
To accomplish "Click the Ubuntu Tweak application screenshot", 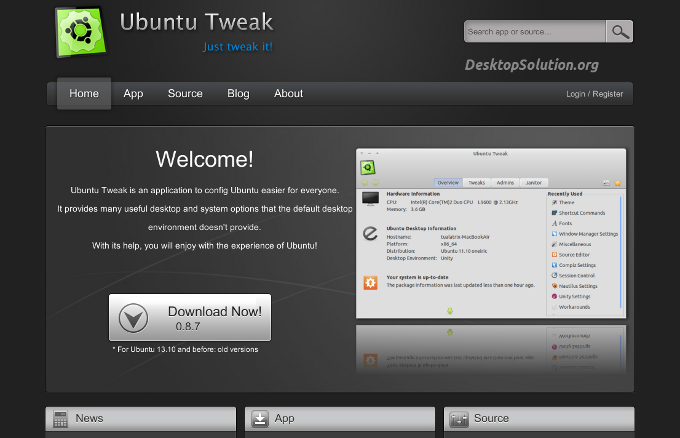I will pyautogui.click(x=491, y=233).
